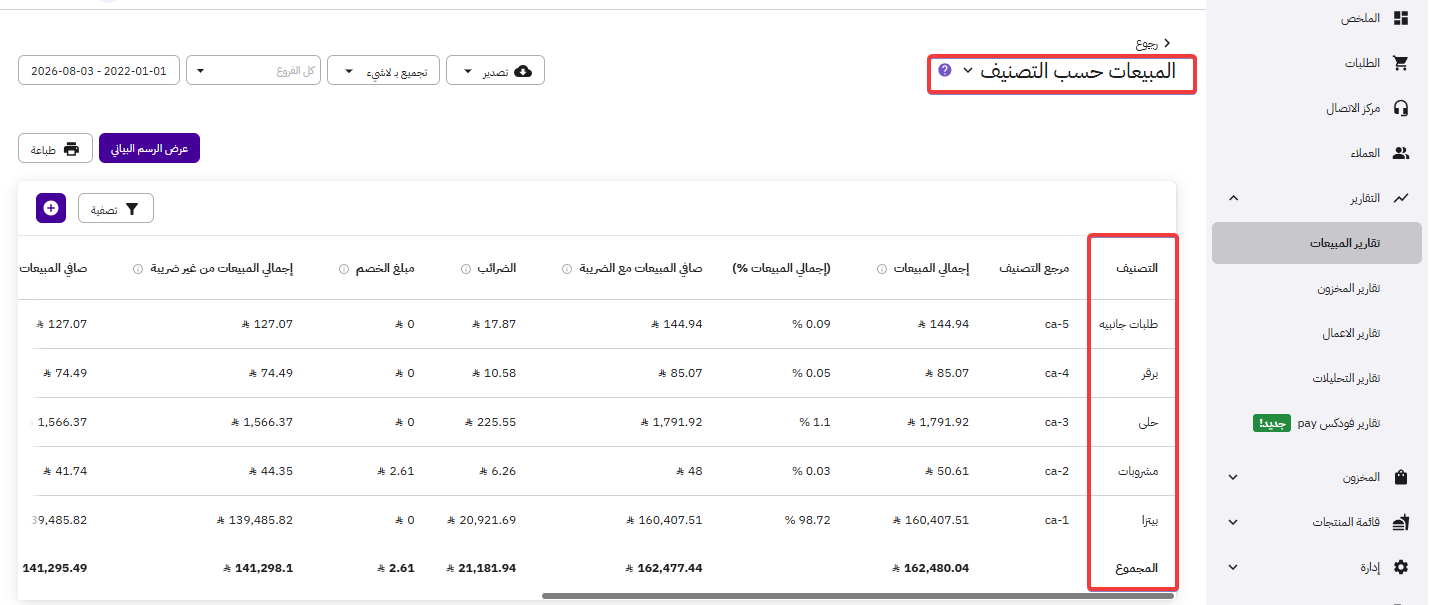Click the جديد! badge next to فودكس pay
The image size is (1430, 605).
1272,423
